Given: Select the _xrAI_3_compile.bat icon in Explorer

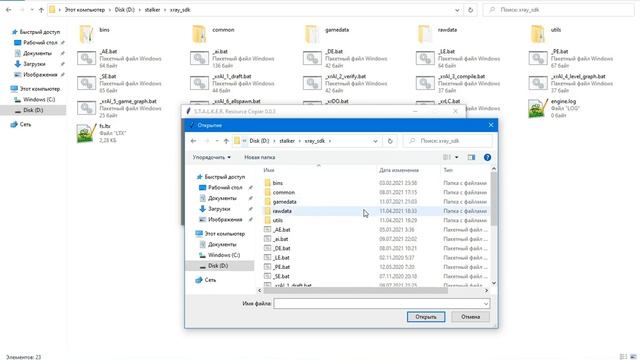Looking at the screenshot, I should (425, 83).
